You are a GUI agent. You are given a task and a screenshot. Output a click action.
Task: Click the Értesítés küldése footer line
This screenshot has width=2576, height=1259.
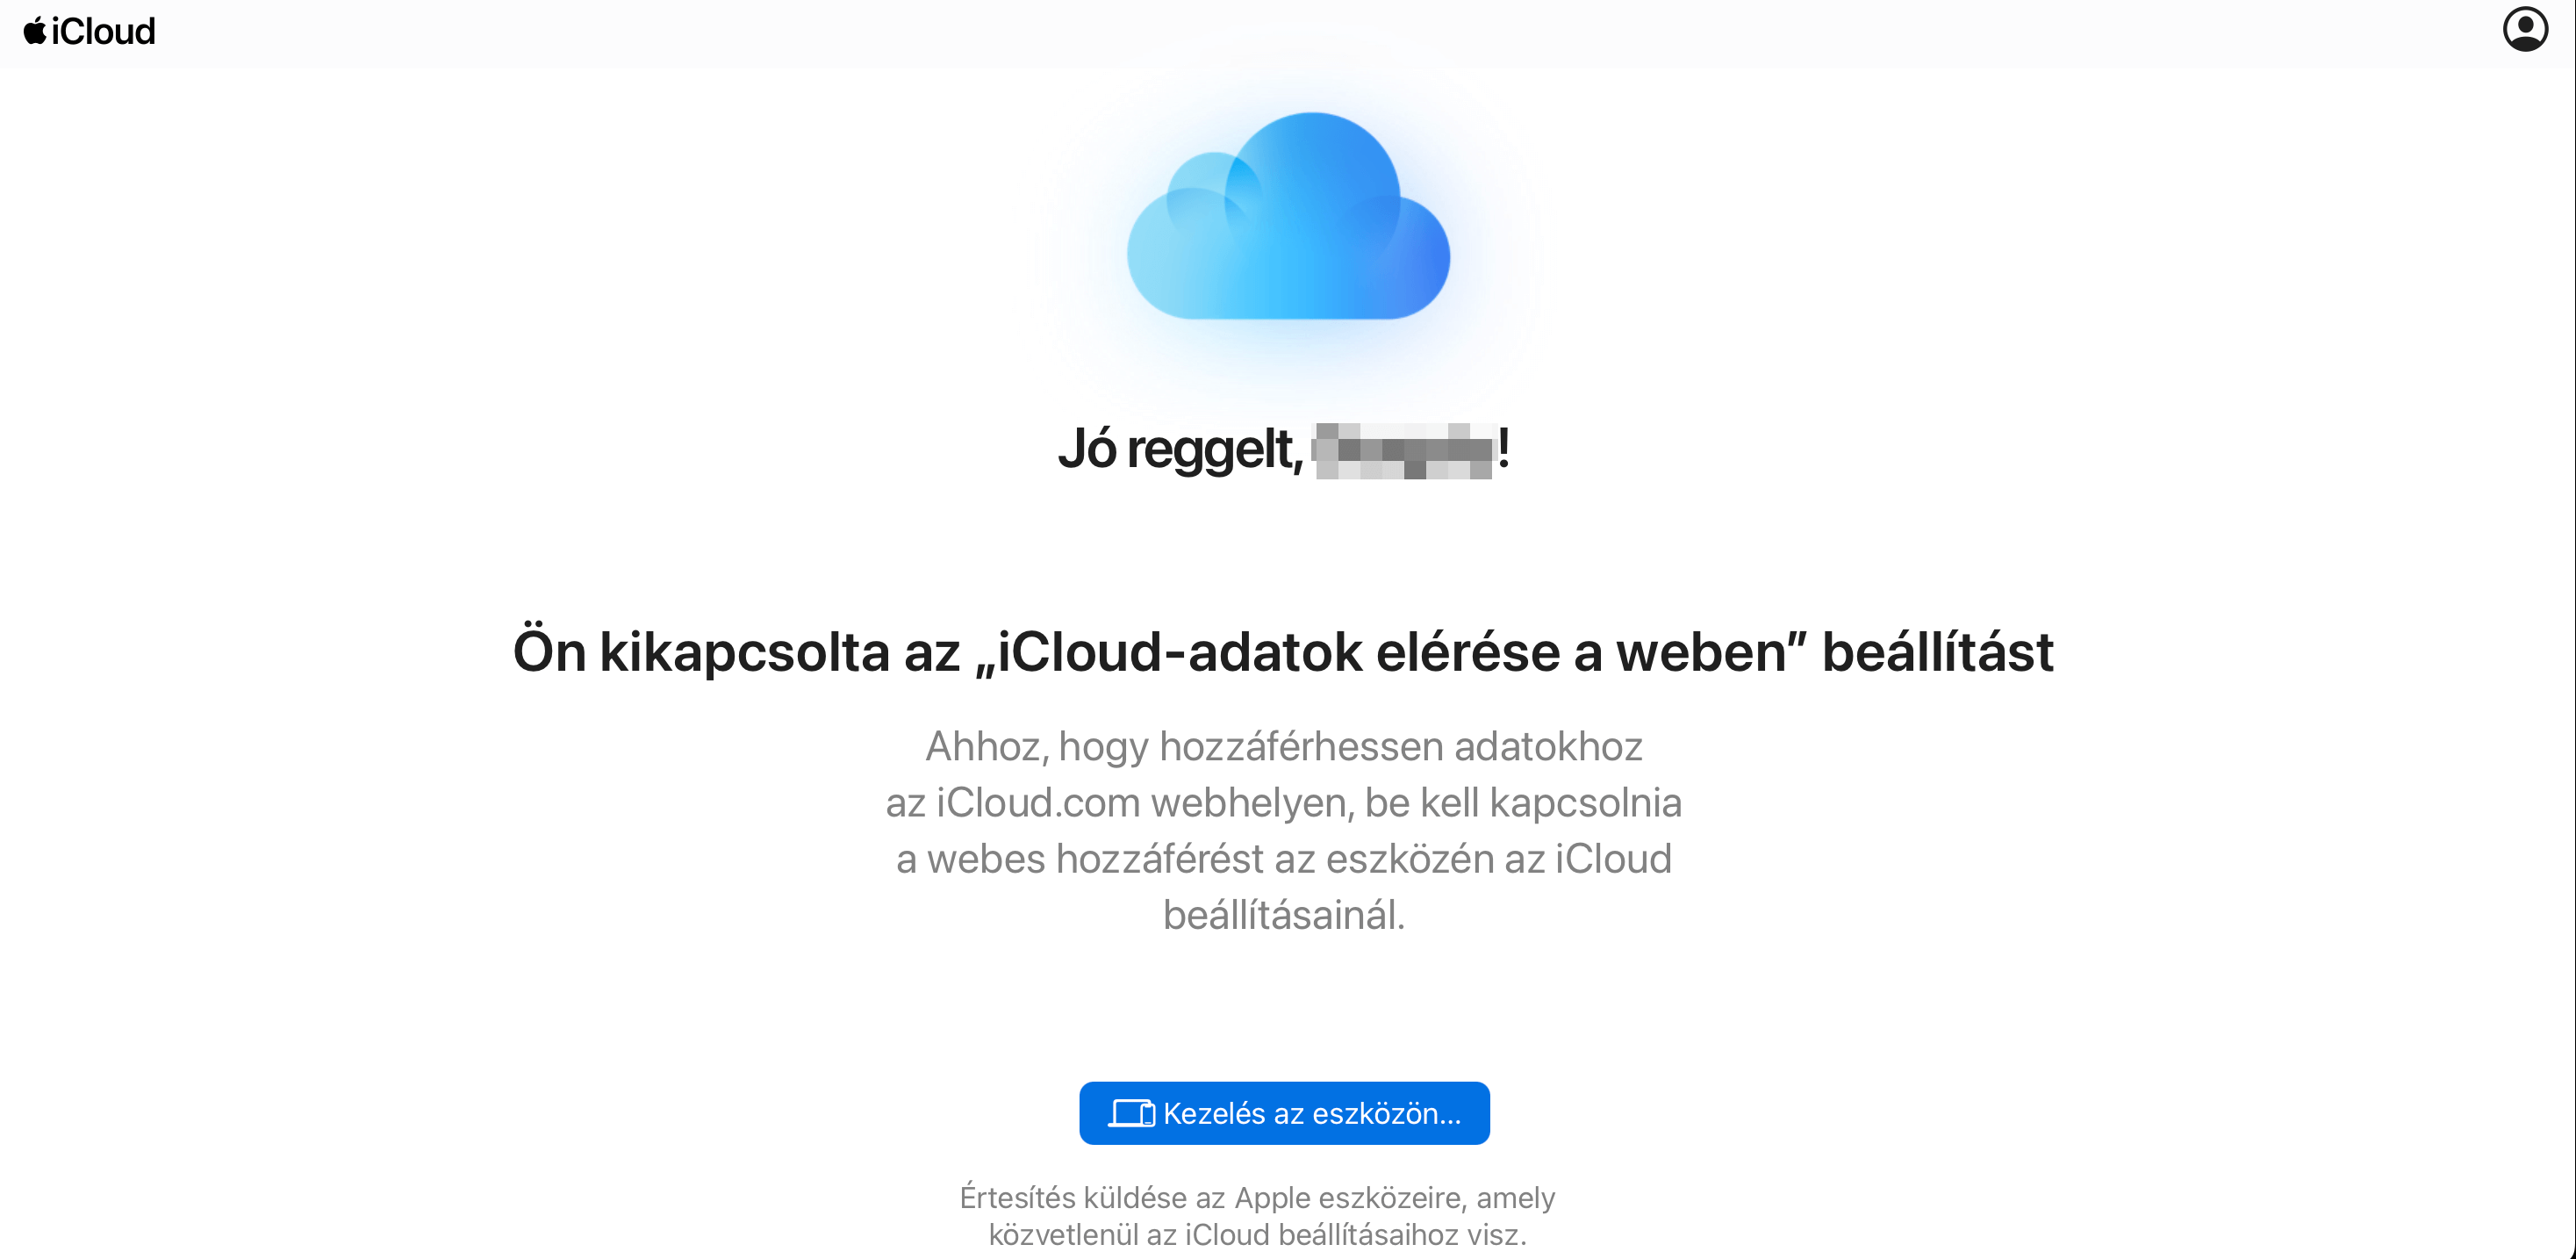tap(1258, 1197)
